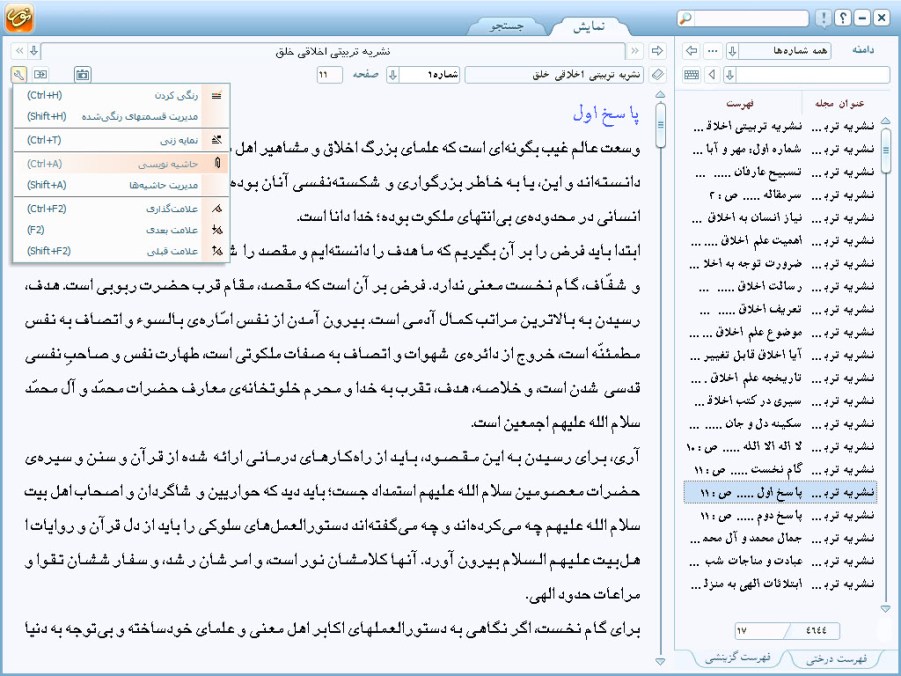Click the double chevron at the right of the title bar
Viewport: 901px width, 676px height.
(x=634, y=51)
